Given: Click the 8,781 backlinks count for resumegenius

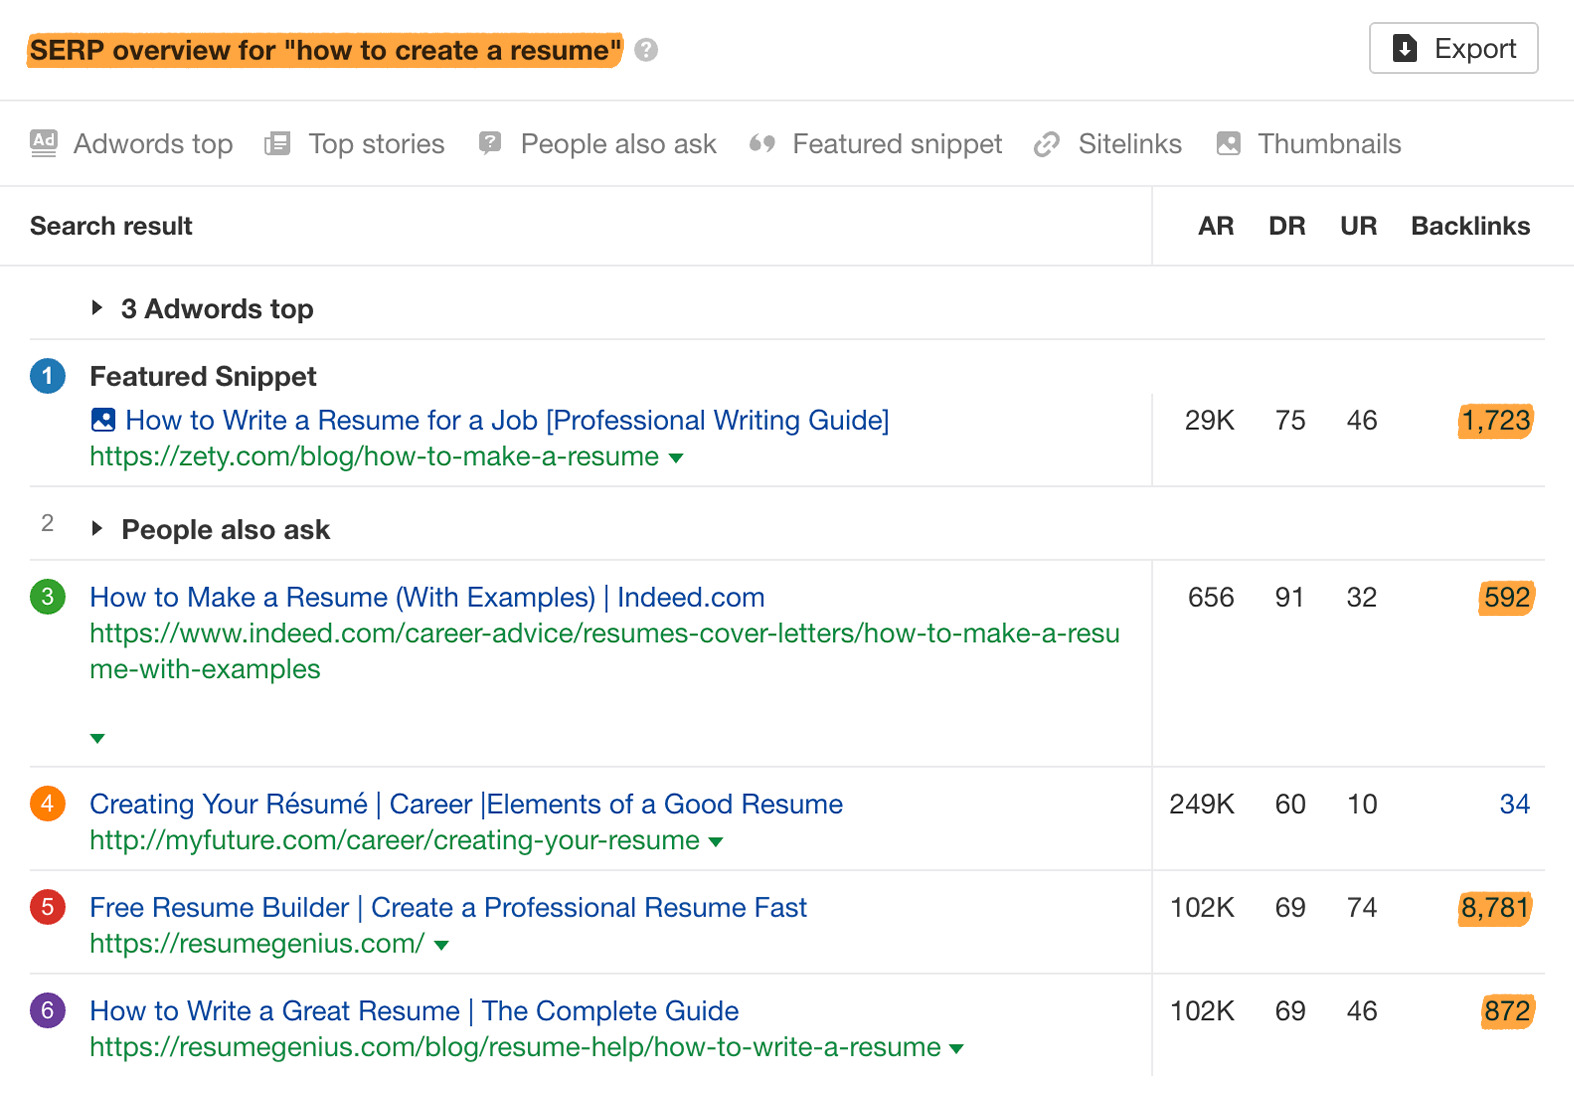Looking at the screenshot, I should 1495,907.
